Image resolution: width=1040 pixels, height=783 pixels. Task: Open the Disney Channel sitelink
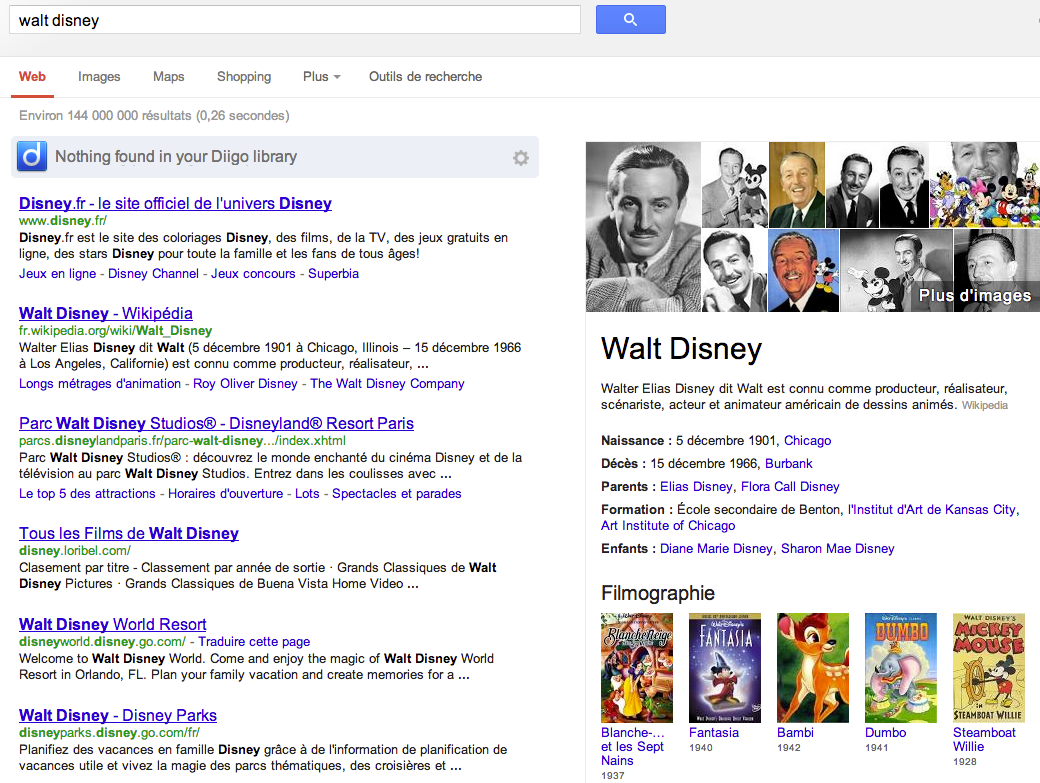pos(153,274)
